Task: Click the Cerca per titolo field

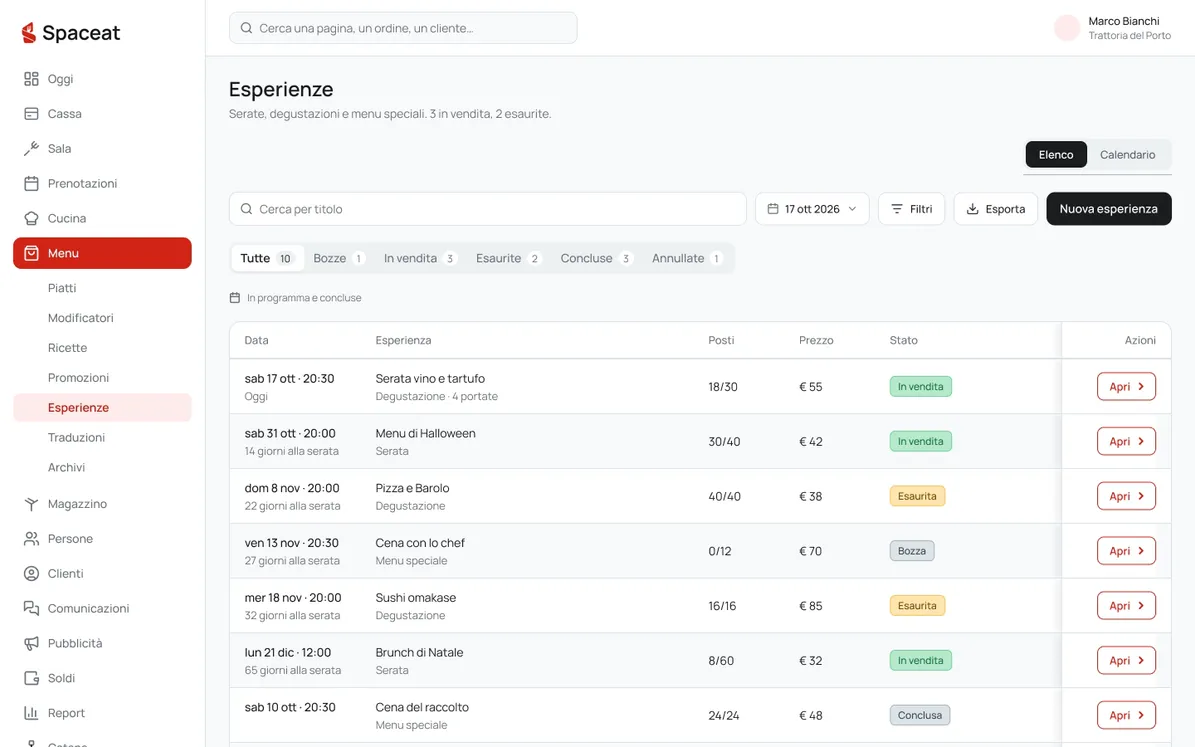Action: 488,209
